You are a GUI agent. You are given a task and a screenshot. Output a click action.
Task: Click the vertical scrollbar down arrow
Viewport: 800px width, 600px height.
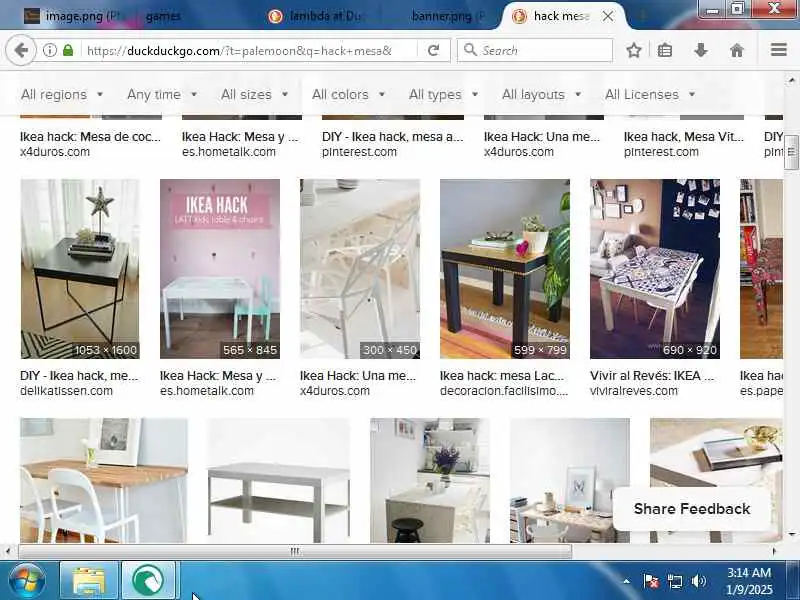pyautogui.click(x=791, y=535)
